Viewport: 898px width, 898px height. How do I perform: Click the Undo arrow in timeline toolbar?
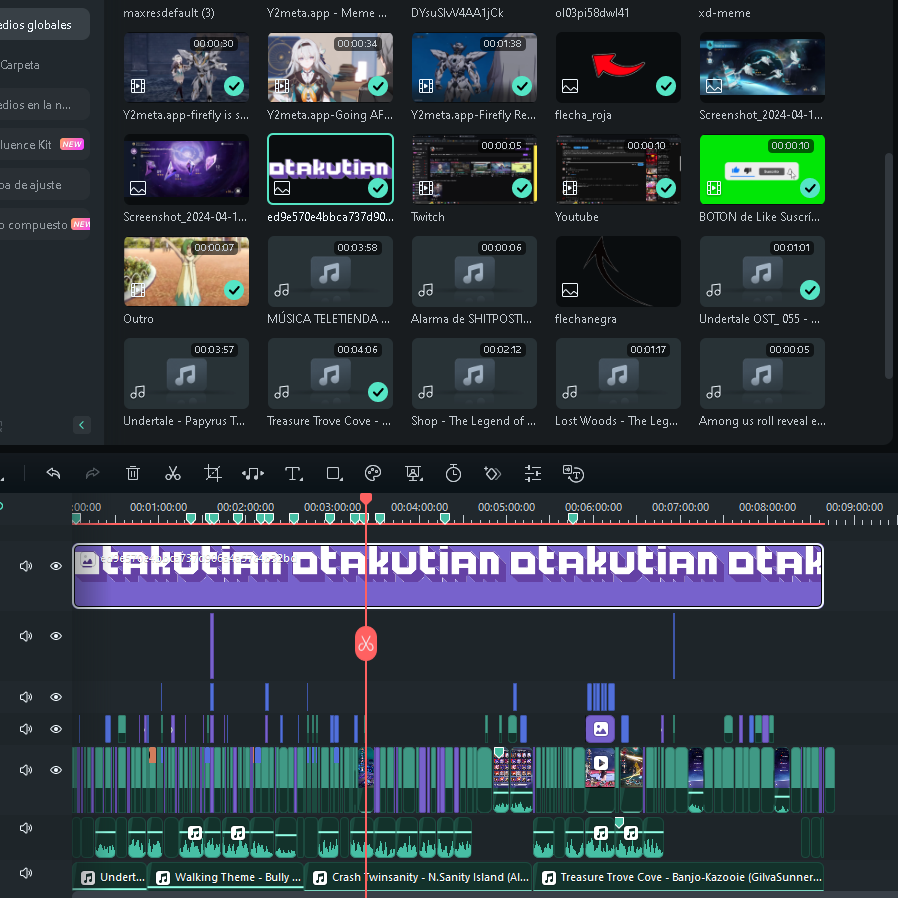(x=53, y=473)
